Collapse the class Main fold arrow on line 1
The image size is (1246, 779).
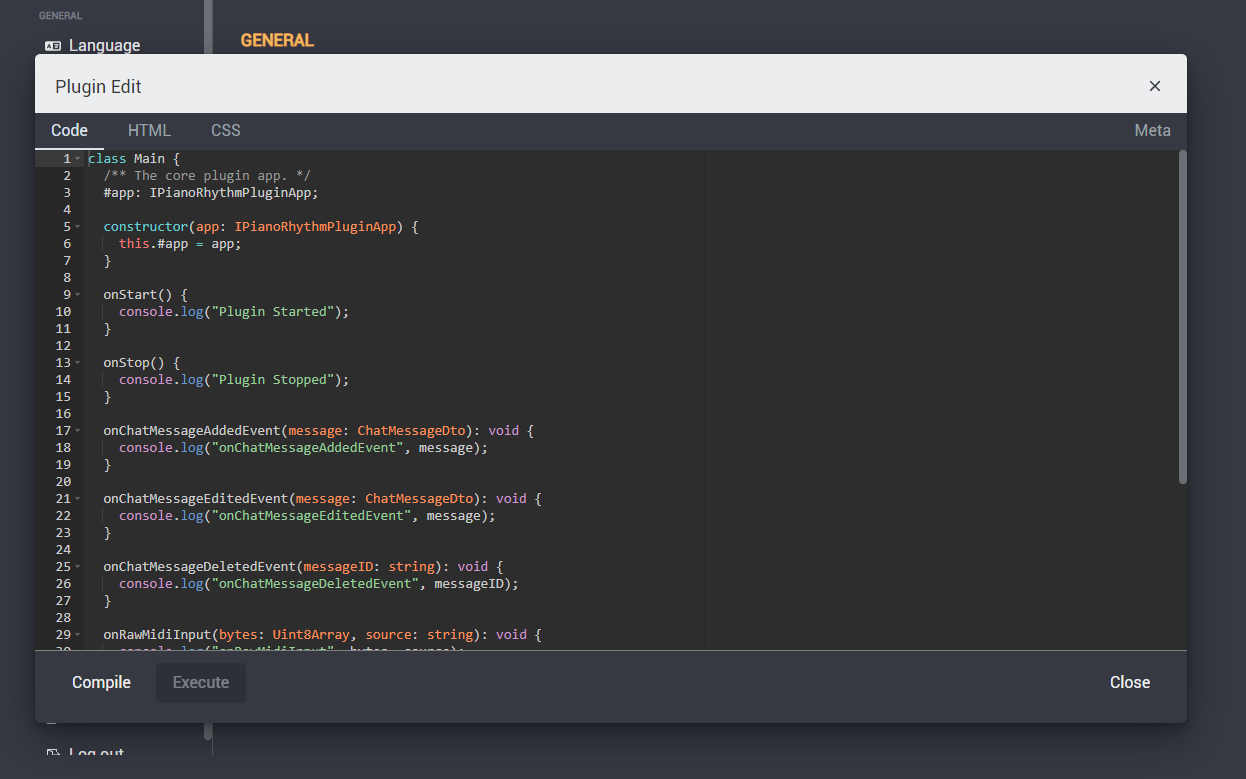pos(78,159)
